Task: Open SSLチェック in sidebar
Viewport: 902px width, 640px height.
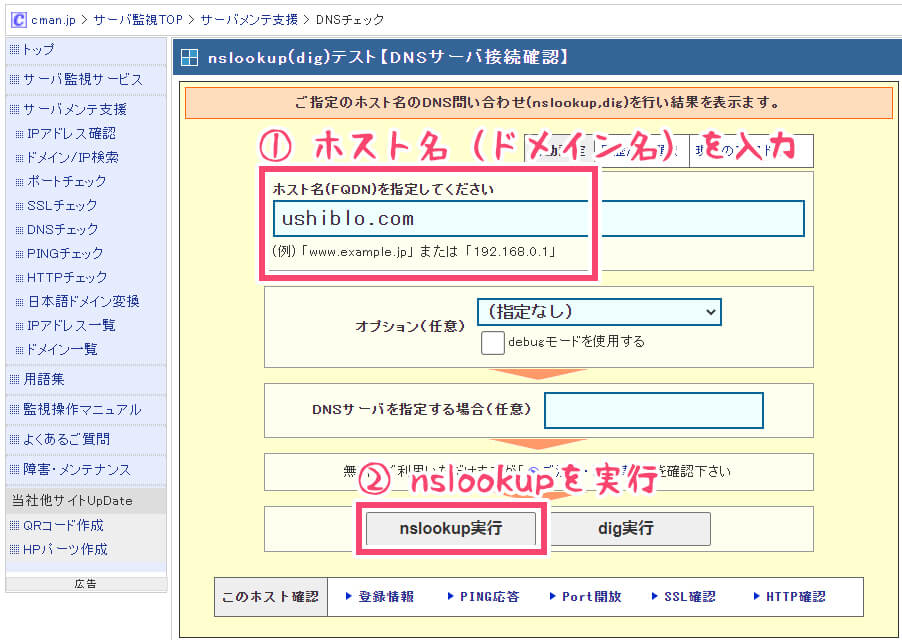Action: pyautogui.click(x=62, y=205)
